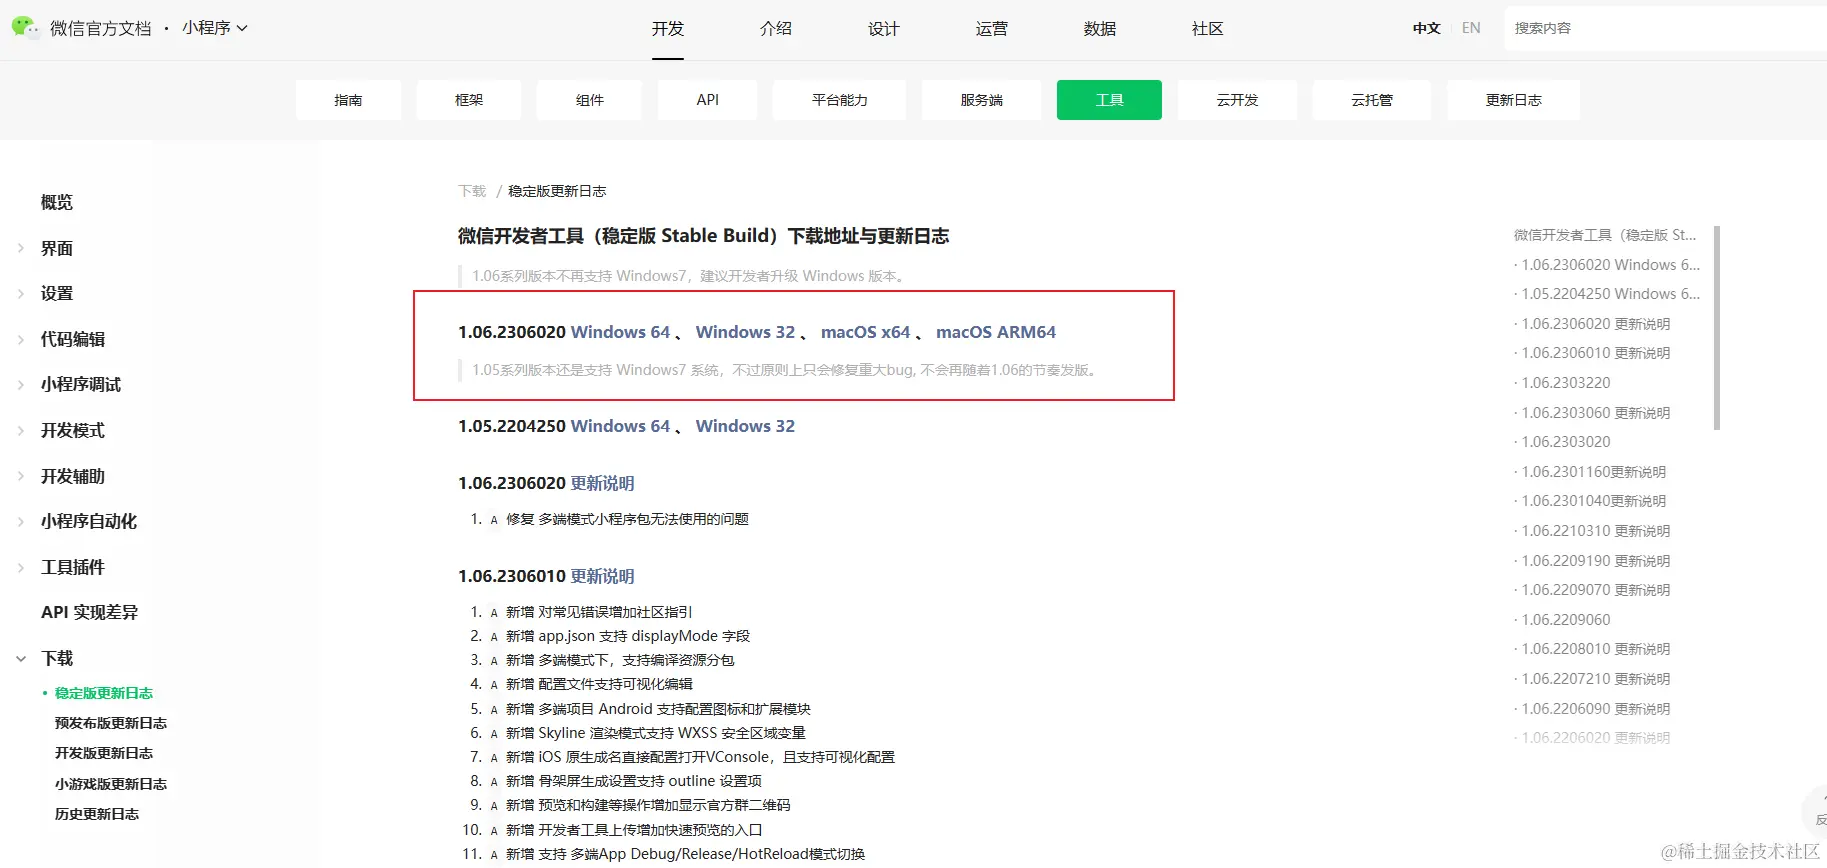Download the macOS ARM64 build
This screenshot has height=868, width=1827.
[996, 332]
